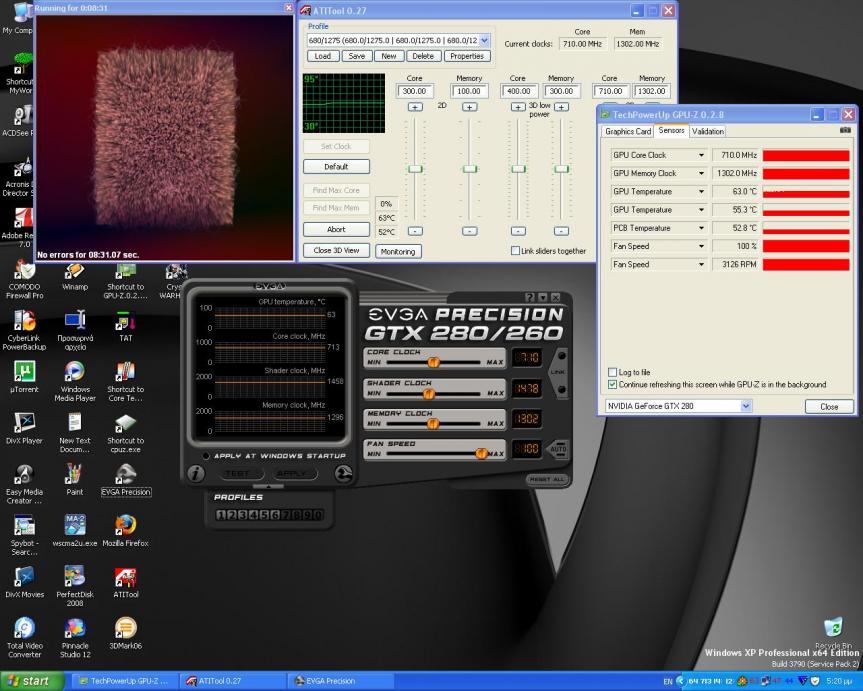Select the Paint desktop icon
This screenshot has height=691, width=863.
click(75, 480)
